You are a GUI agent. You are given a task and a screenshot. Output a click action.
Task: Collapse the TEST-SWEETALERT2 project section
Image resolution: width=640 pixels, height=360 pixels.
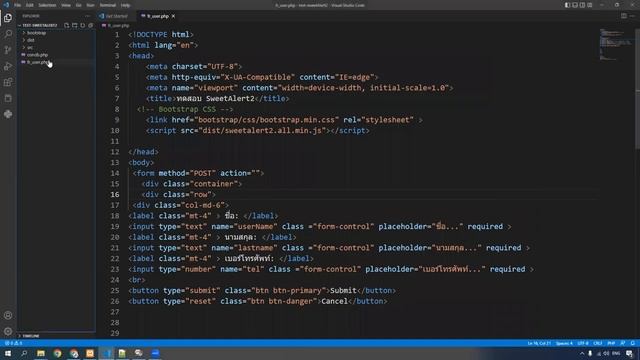point(40,25)
